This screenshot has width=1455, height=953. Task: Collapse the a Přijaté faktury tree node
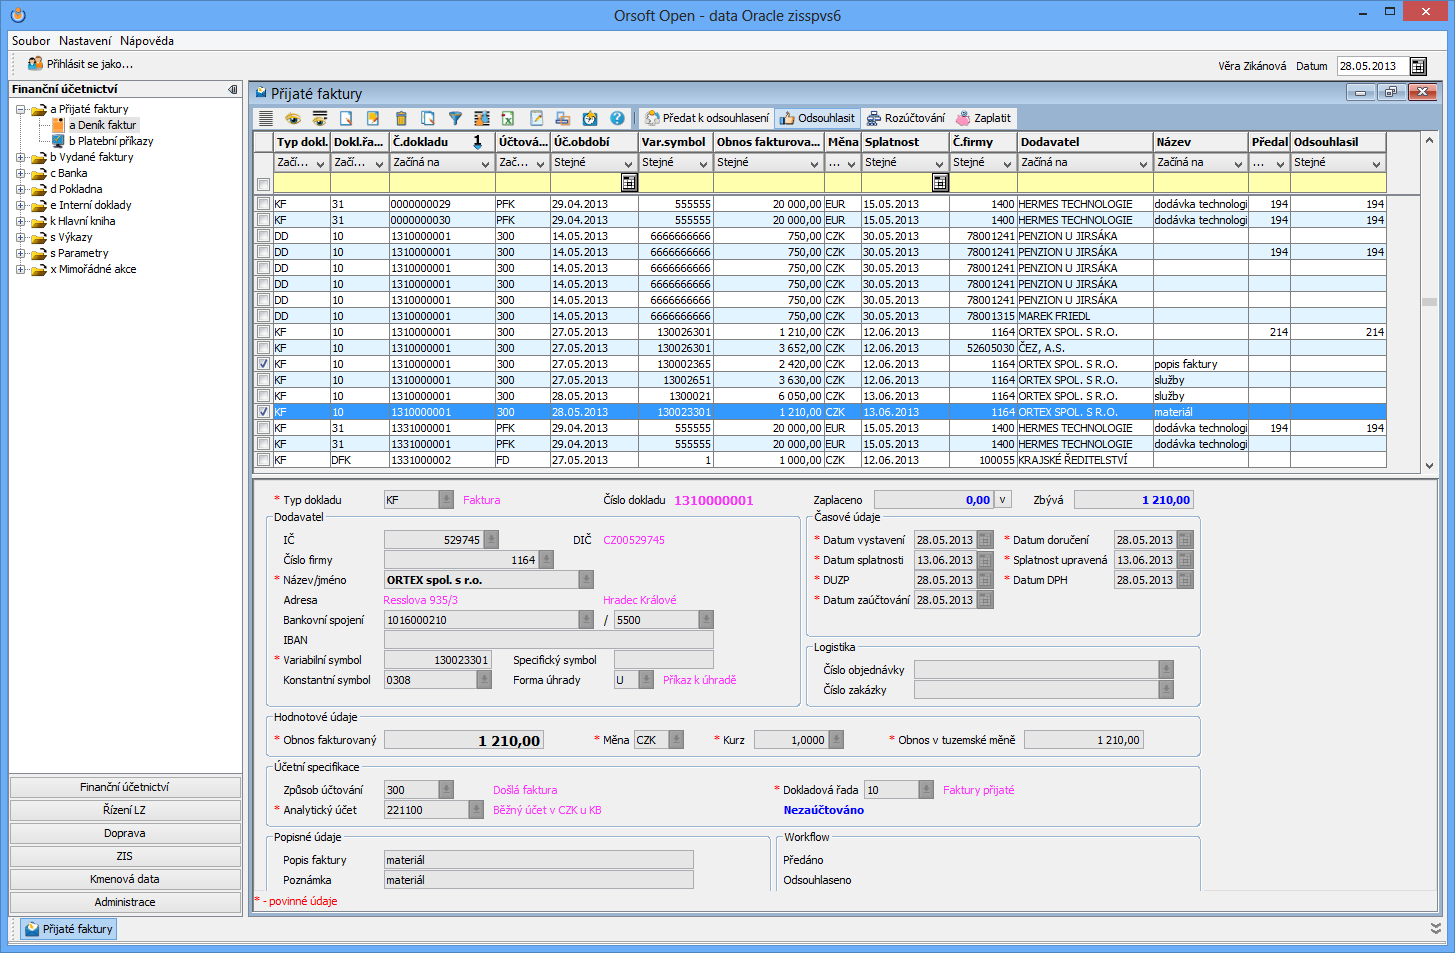click(20, 109)
